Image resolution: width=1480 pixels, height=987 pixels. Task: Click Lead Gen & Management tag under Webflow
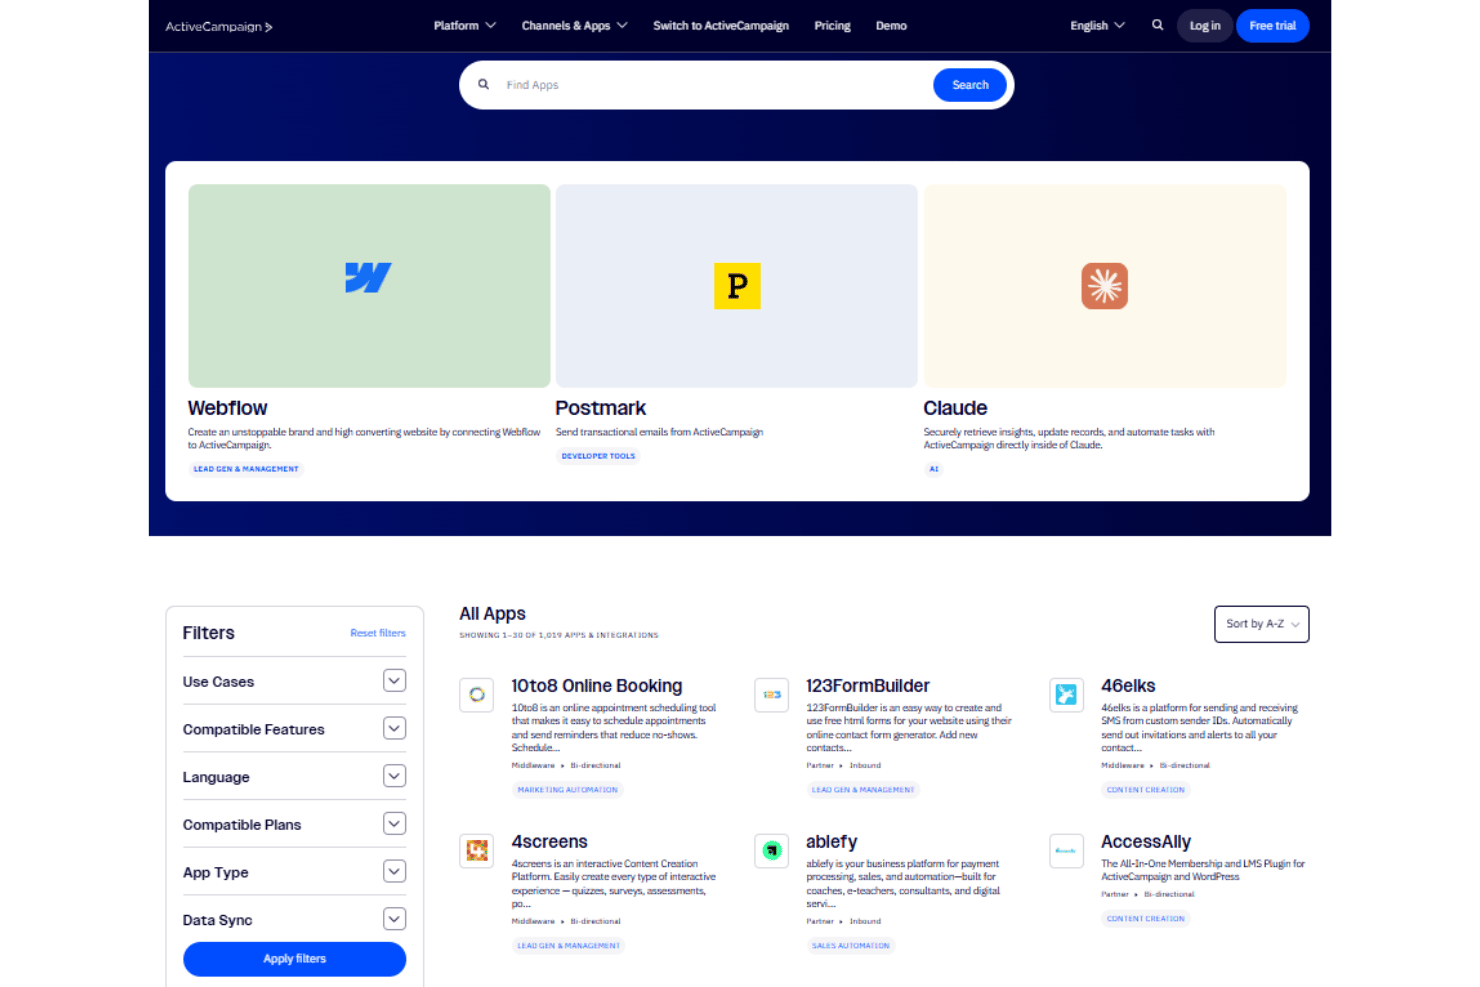tap(246, 469)
